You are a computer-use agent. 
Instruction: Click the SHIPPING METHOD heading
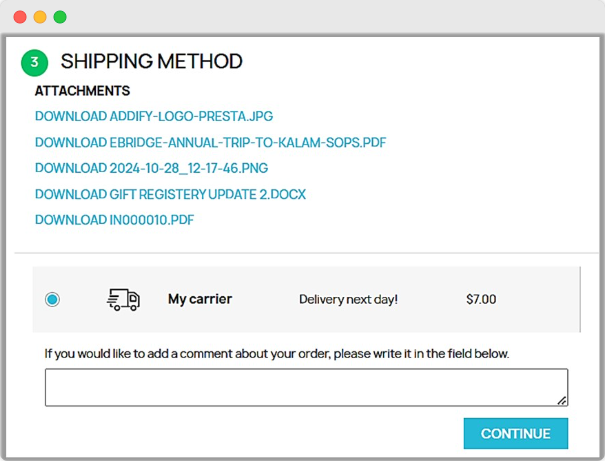click(x=151, y=62)
